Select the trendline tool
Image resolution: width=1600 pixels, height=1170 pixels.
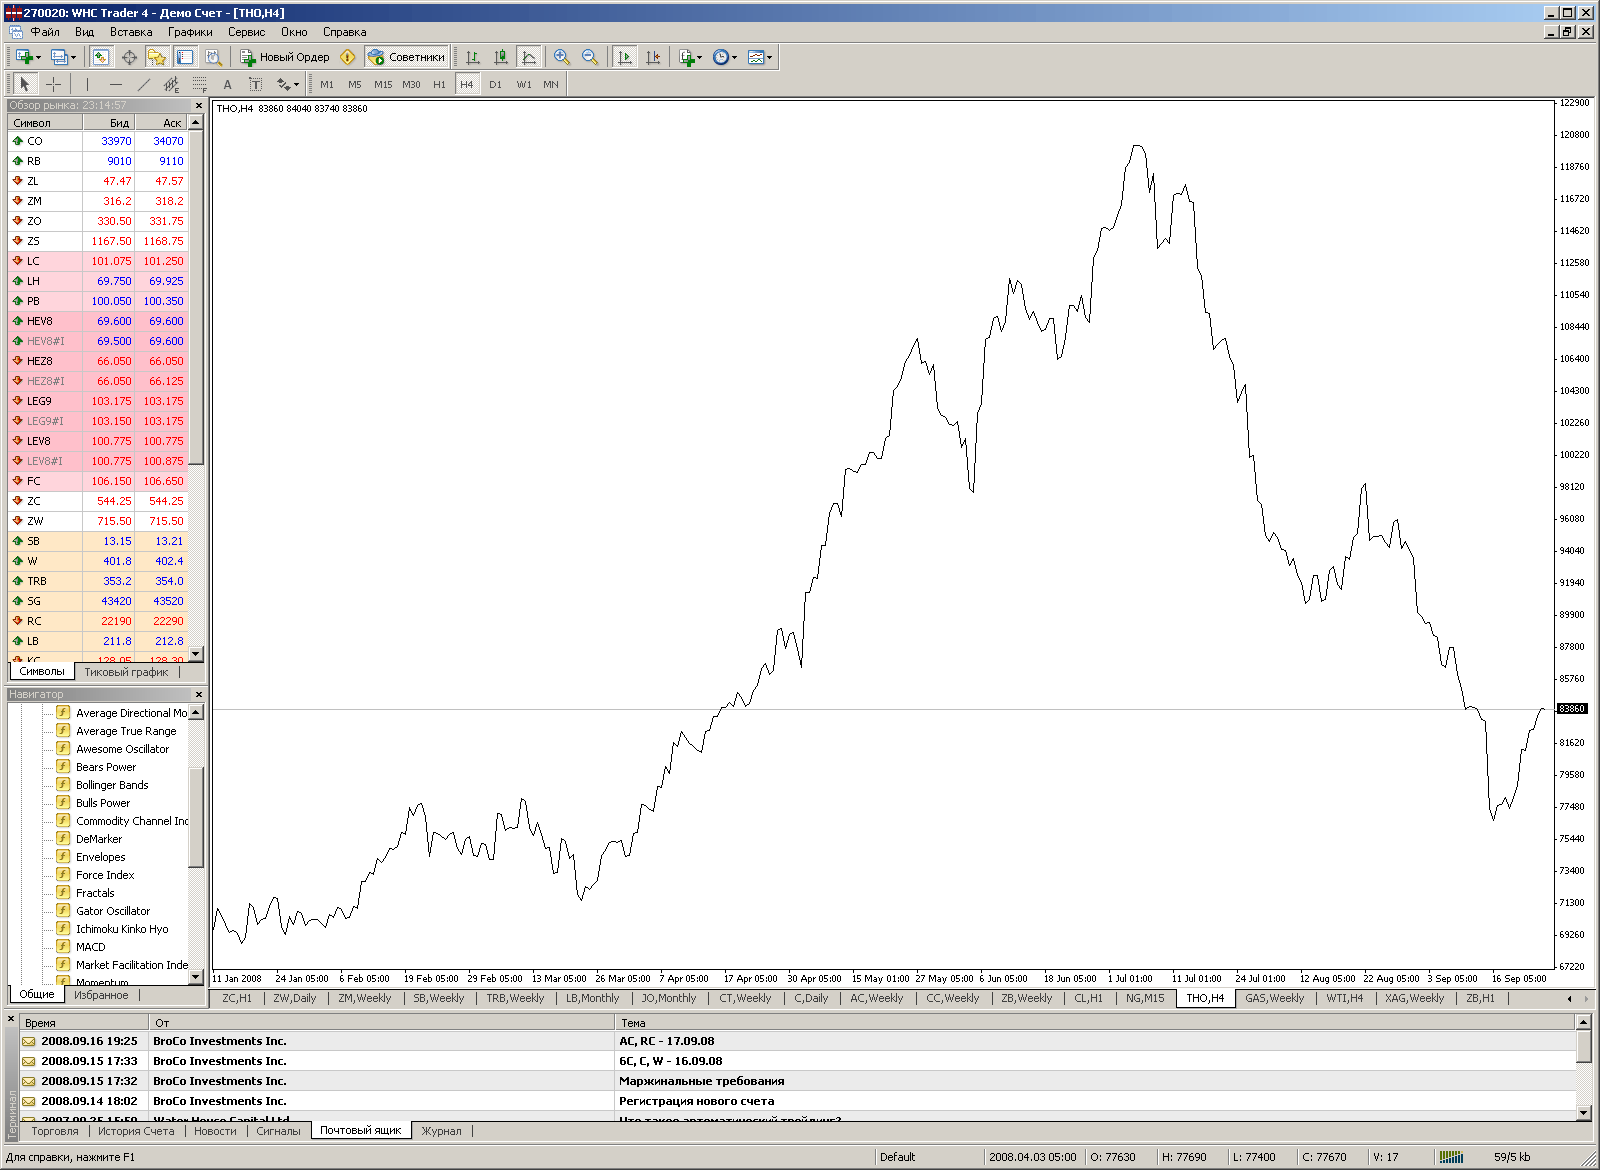pyautogui.click(x=143, y=84)
